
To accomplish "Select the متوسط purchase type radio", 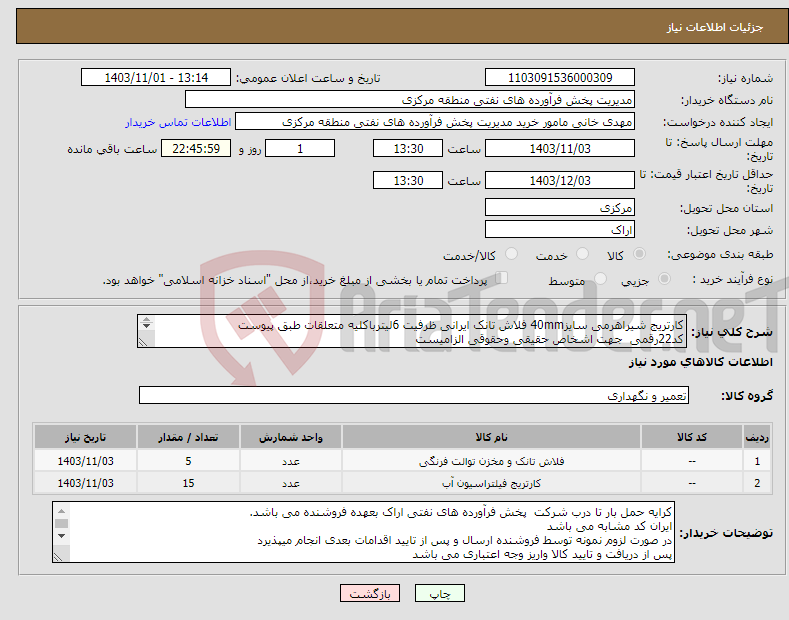I will coord(600,278).
